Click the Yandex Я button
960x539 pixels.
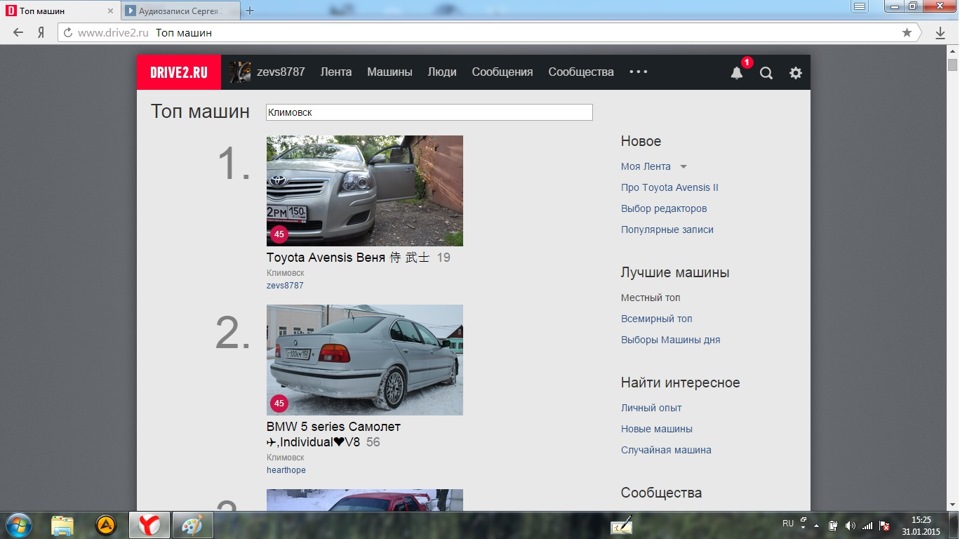tap(40, 32)
